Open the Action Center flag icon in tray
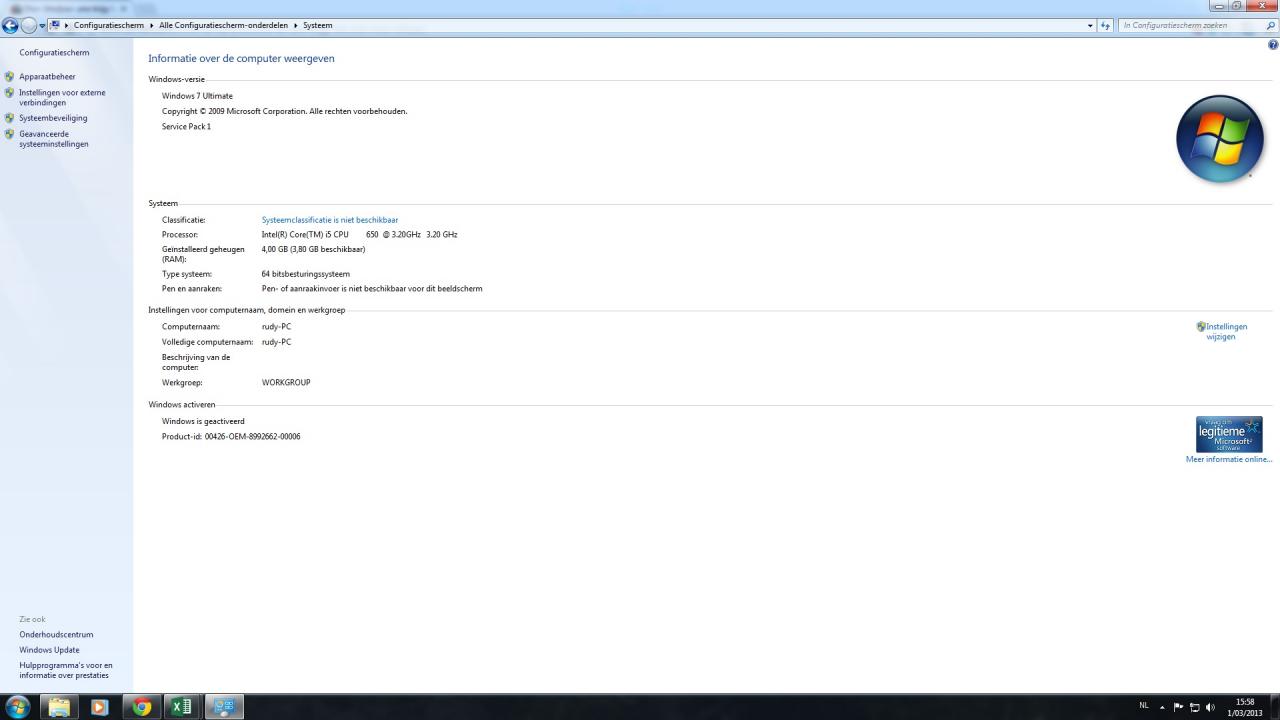 click(x=1178, y=707)
